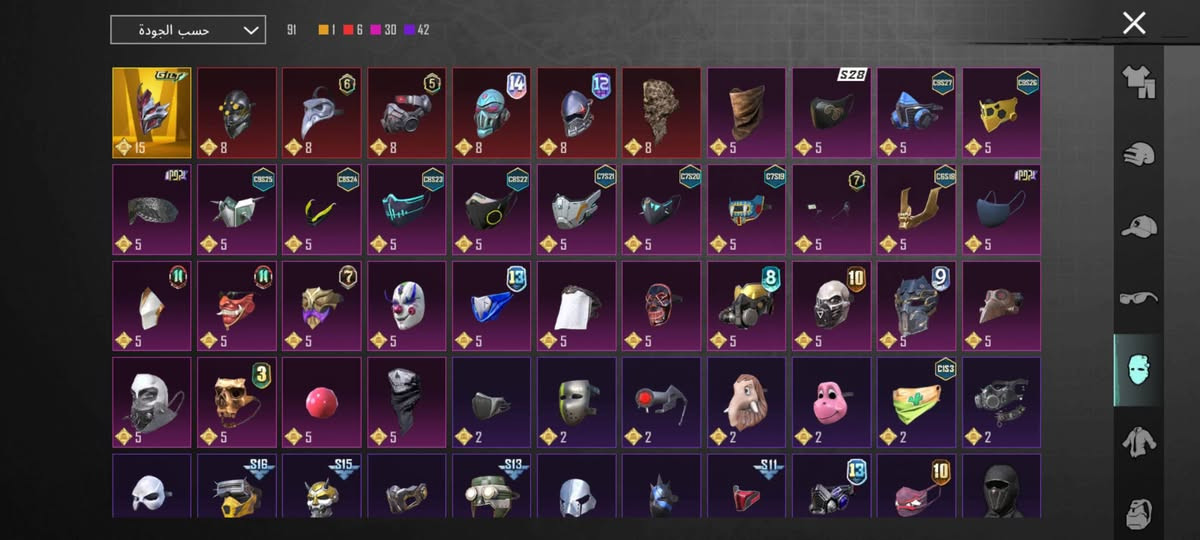
Task: Choose the yellow cheese-pattern mask
Action: [1002, 113]
